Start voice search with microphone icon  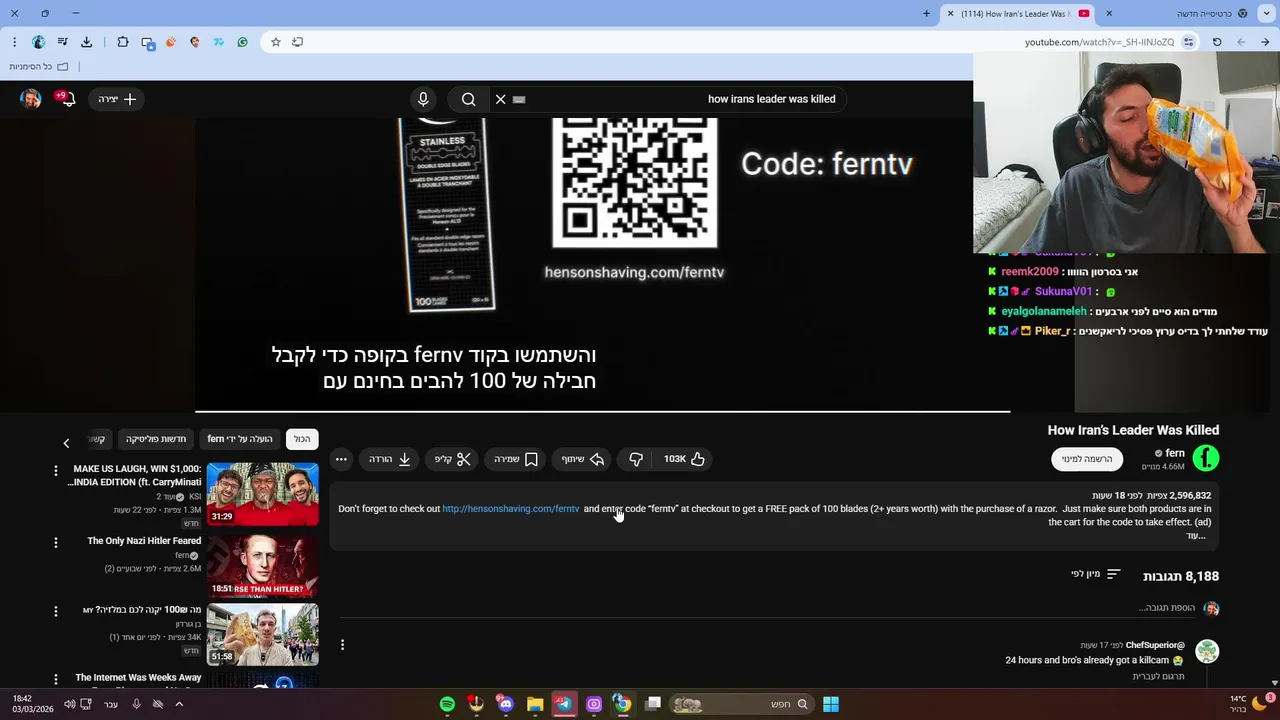423,99
